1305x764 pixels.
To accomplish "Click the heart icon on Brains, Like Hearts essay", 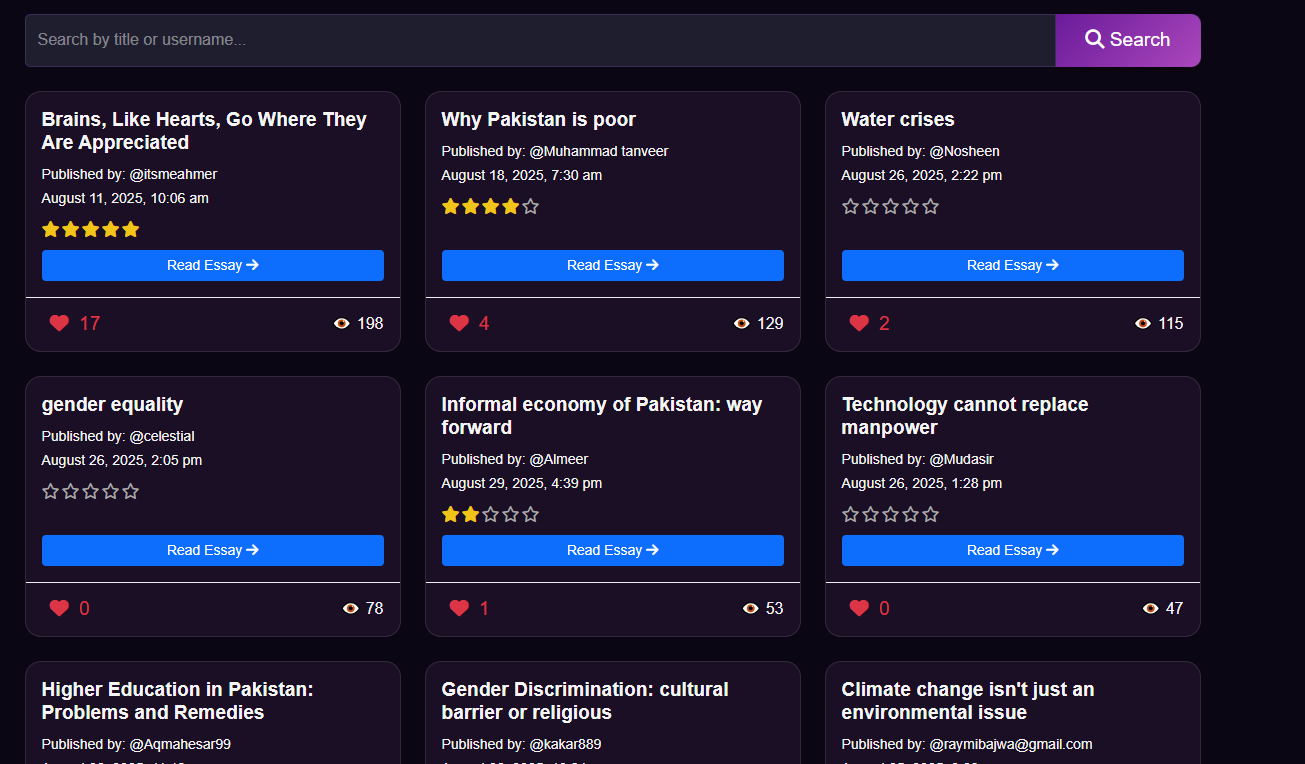I will pos(59,323).
